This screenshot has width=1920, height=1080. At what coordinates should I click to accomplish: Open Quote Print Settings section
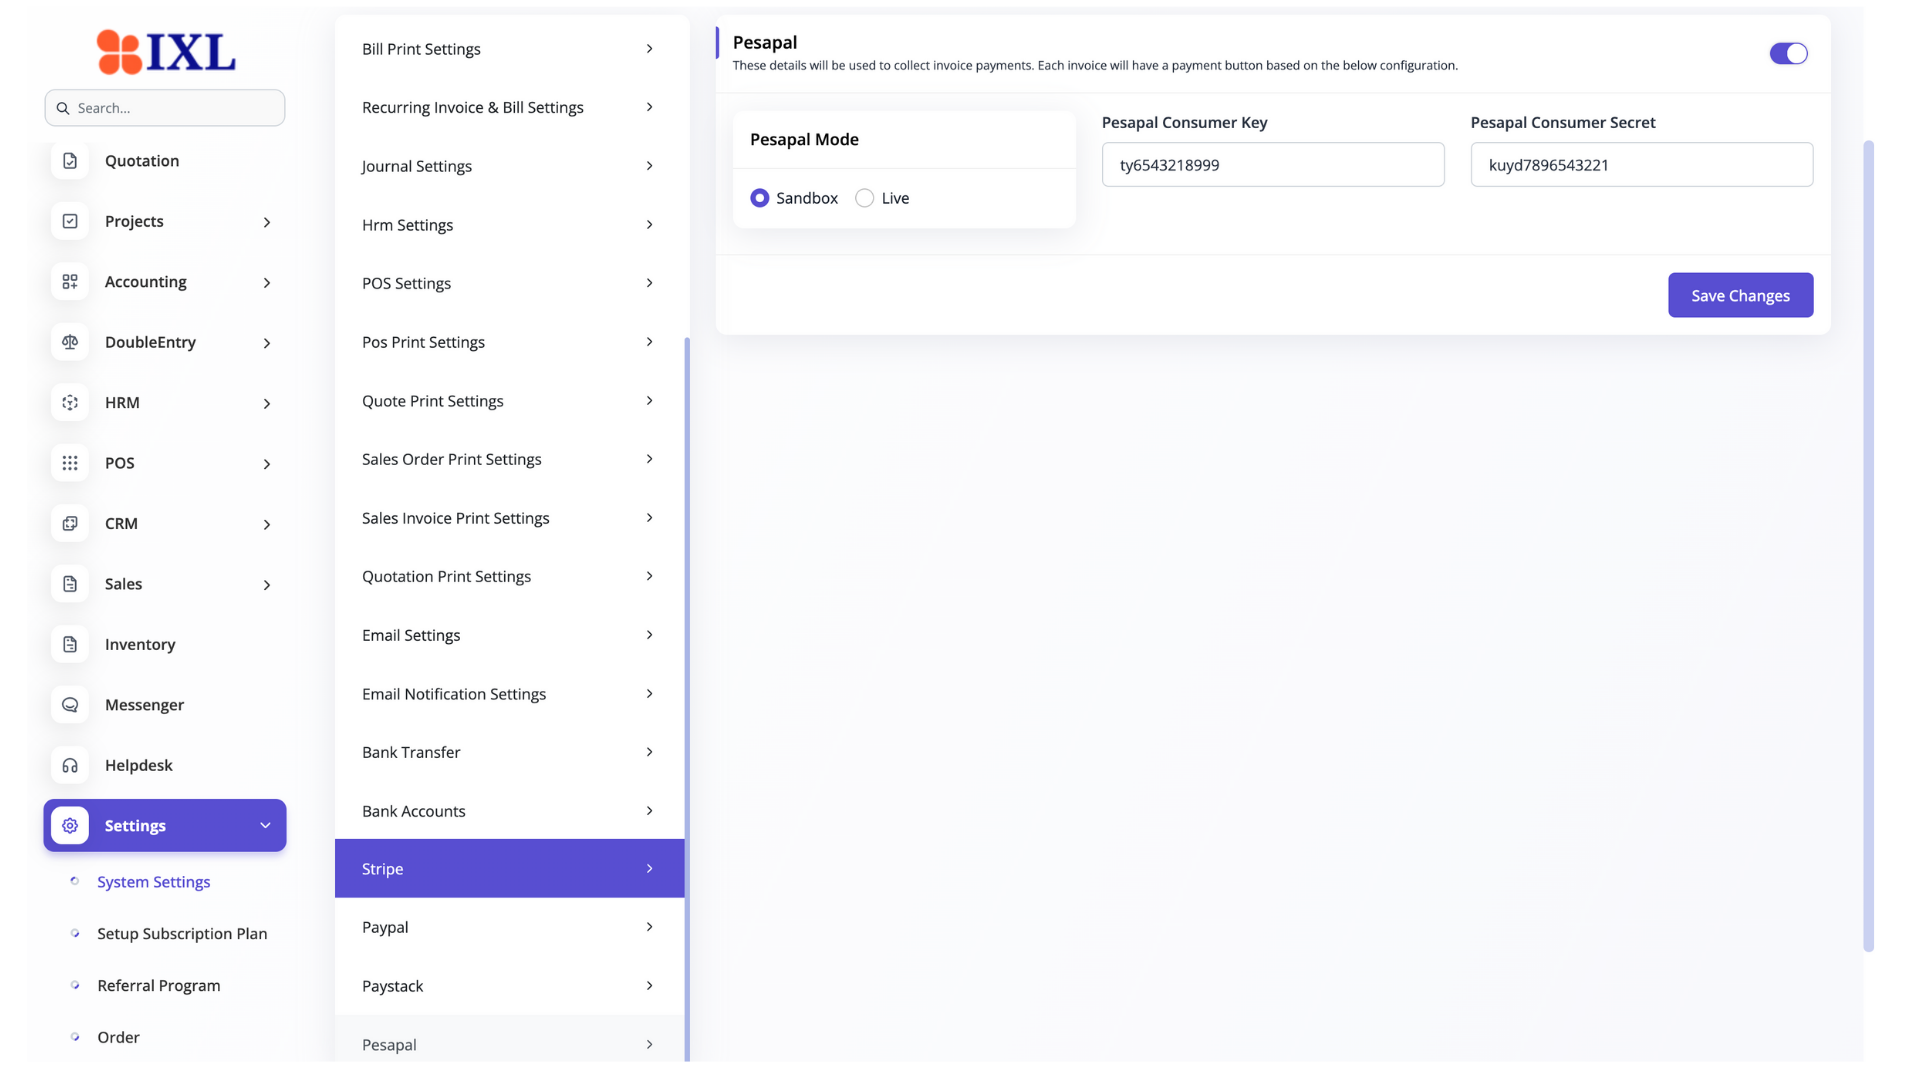(x=509, y=401)
